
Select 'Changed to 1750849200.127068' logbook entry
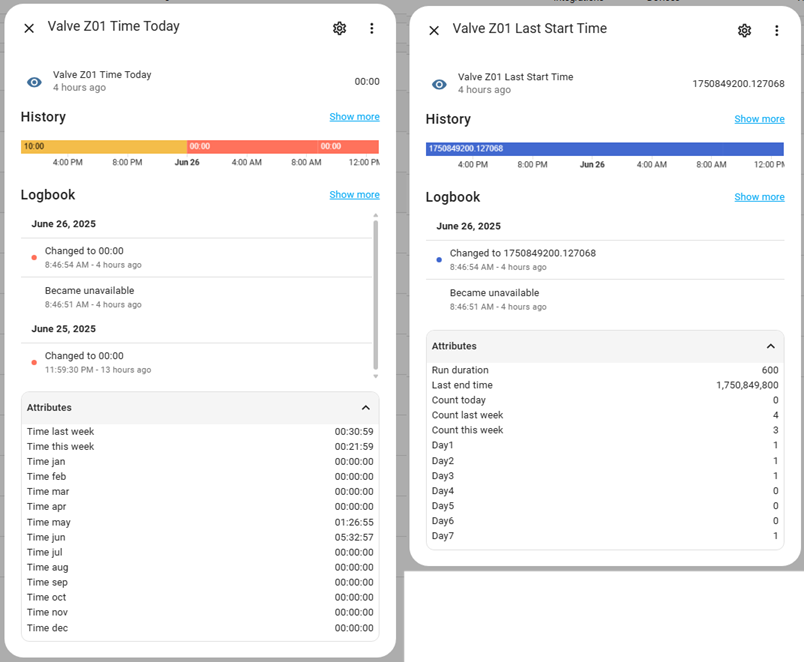tap(522, 259)
